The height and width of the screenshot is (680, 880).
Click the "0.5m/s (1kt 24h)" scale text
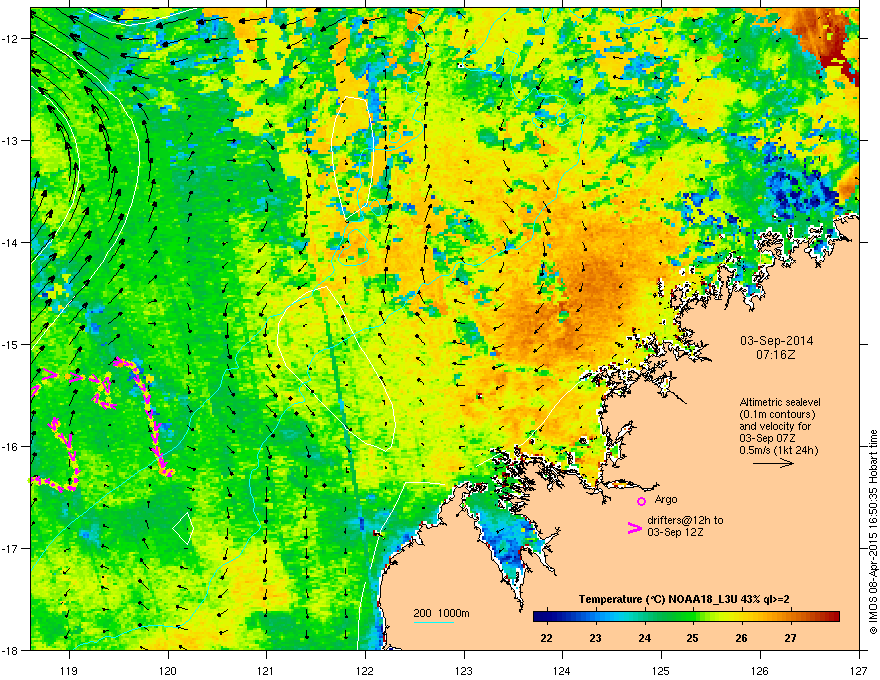[778, 450]
